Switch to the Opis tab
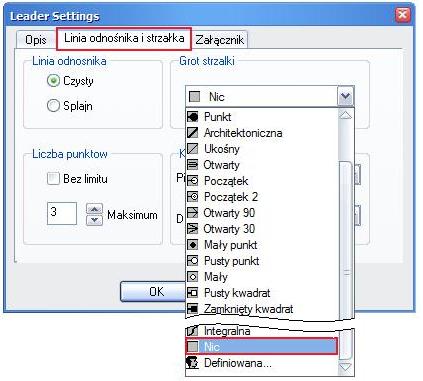Image resolution: width=423 pixels, height=381 pixels. [36, 40]
